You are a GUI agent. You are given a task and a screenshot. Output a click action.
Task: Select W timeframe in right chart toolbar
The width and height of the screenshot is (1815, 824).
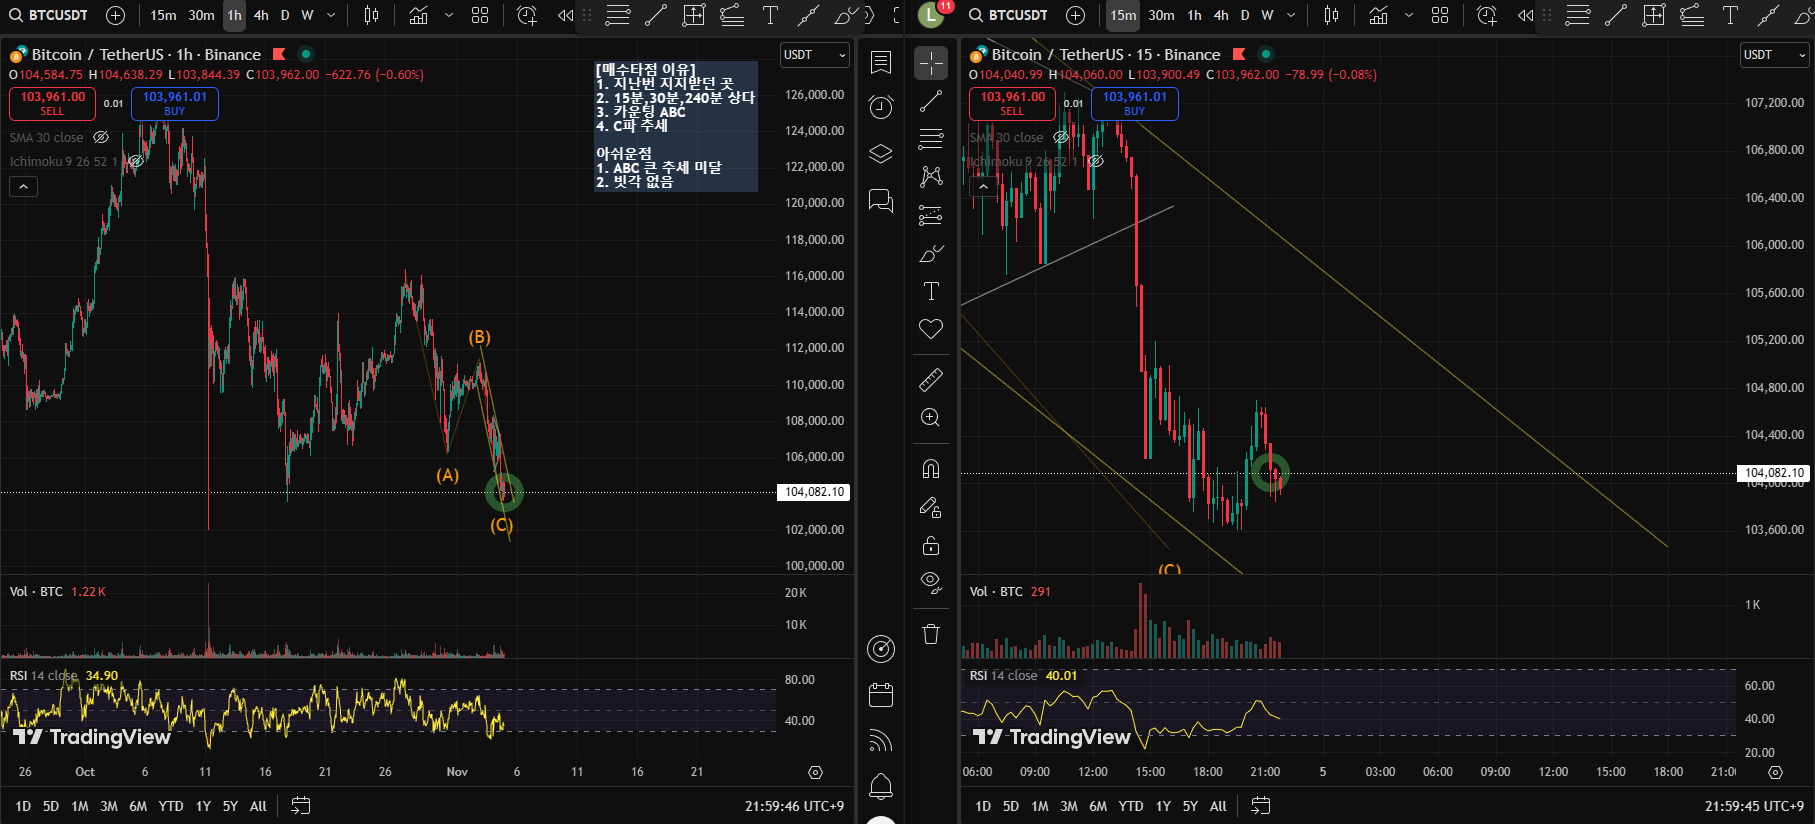pos(1267,15)
